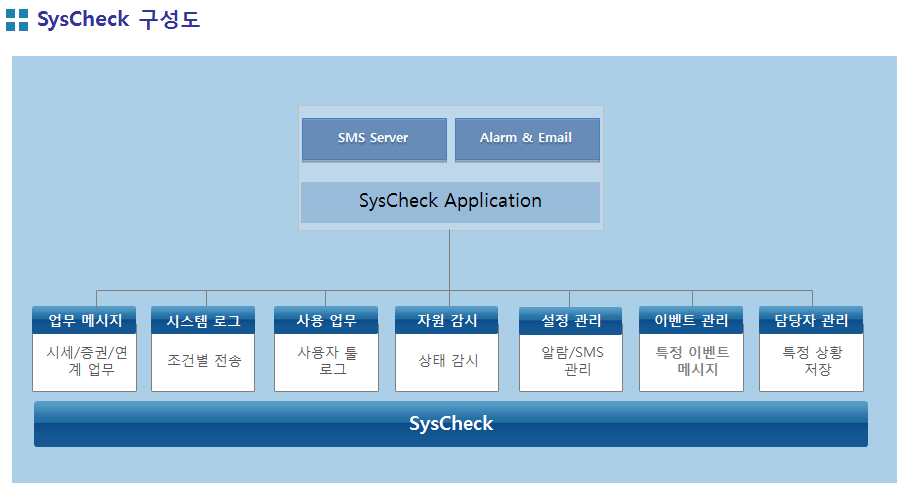Open the 설정 관리 header
Viewport: 903px width, 490px height.
571,320
